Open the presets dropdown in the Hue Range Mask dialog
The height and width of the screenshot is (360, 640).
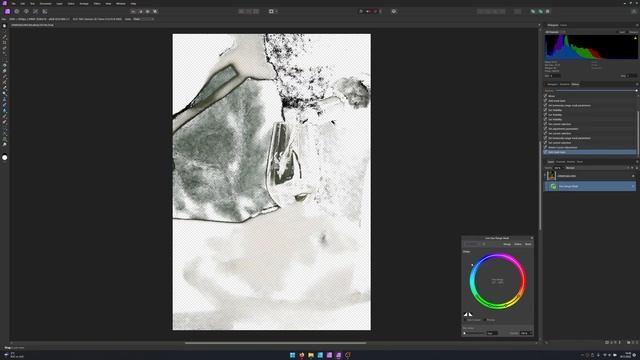(x=472, y=244)
